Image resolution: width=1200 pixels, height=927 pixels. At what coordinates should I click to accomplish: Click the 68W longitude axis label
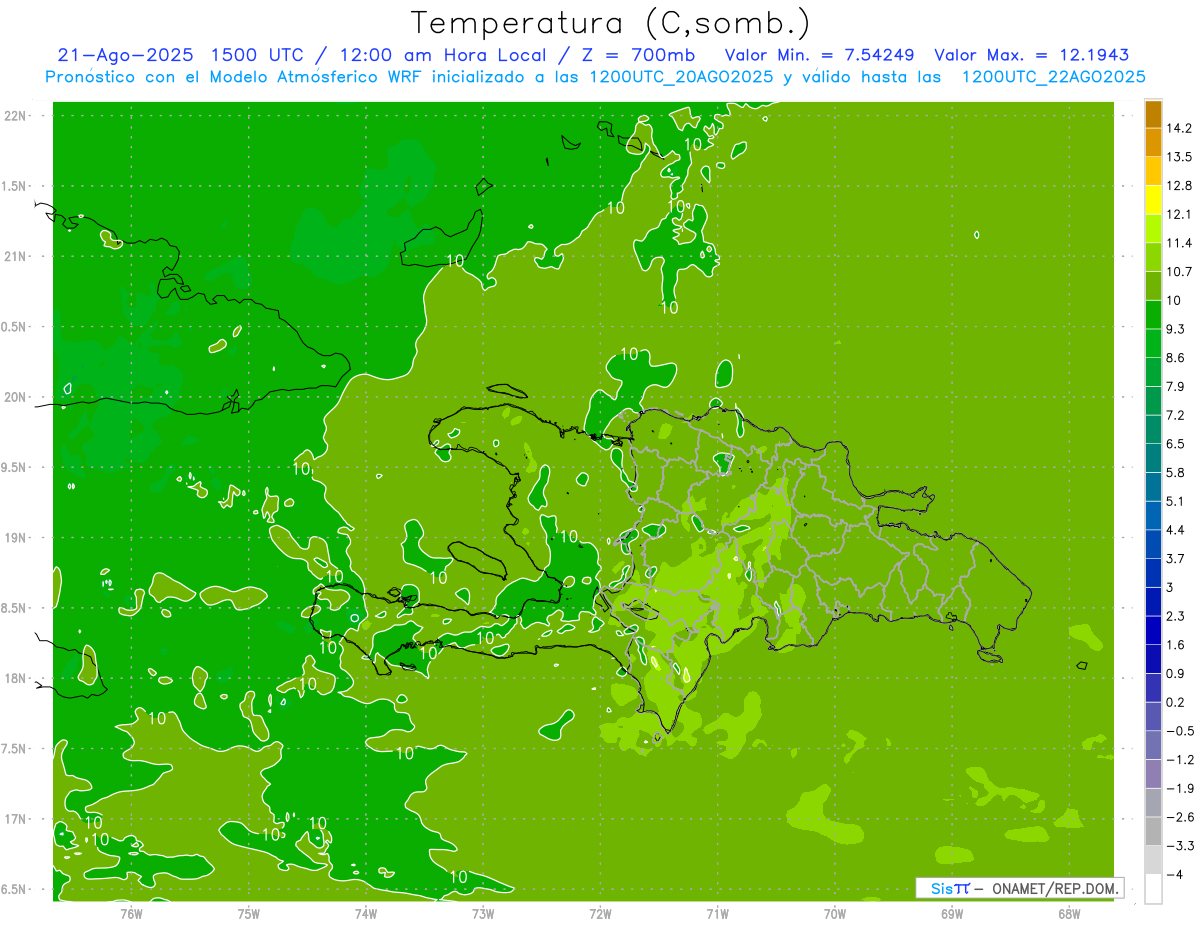(1068, 913)
